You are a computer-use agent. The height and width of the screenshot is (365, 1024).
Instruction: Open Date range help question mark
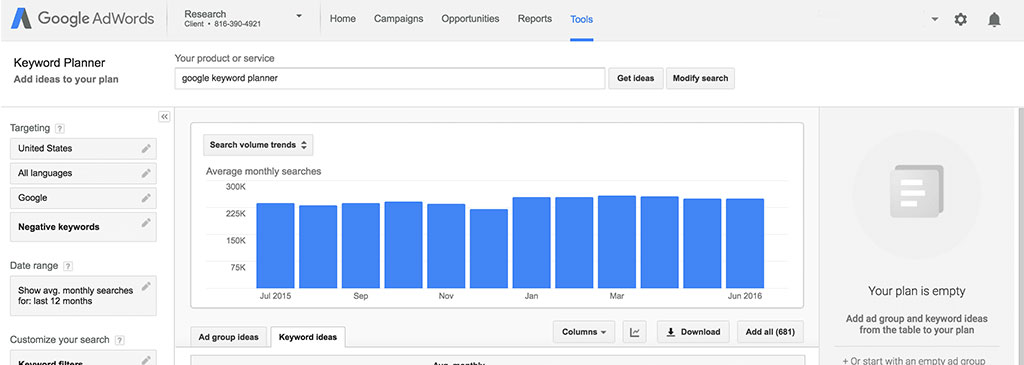[x=68, y=266]
